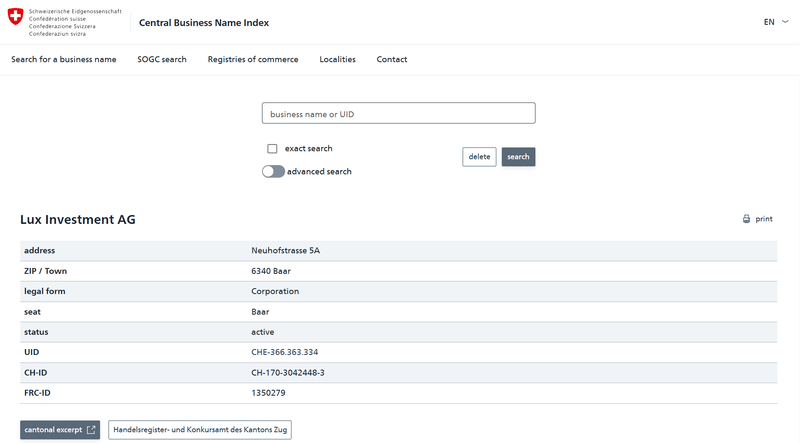Open Search for a business name menu

[x=64, y=59]
